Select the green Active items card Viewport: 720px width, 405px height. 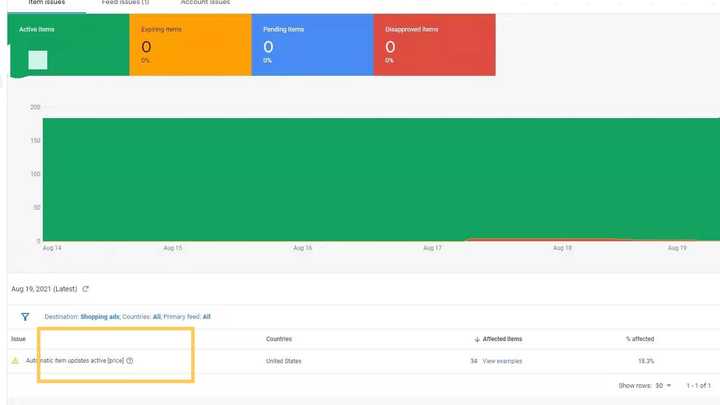68,45
